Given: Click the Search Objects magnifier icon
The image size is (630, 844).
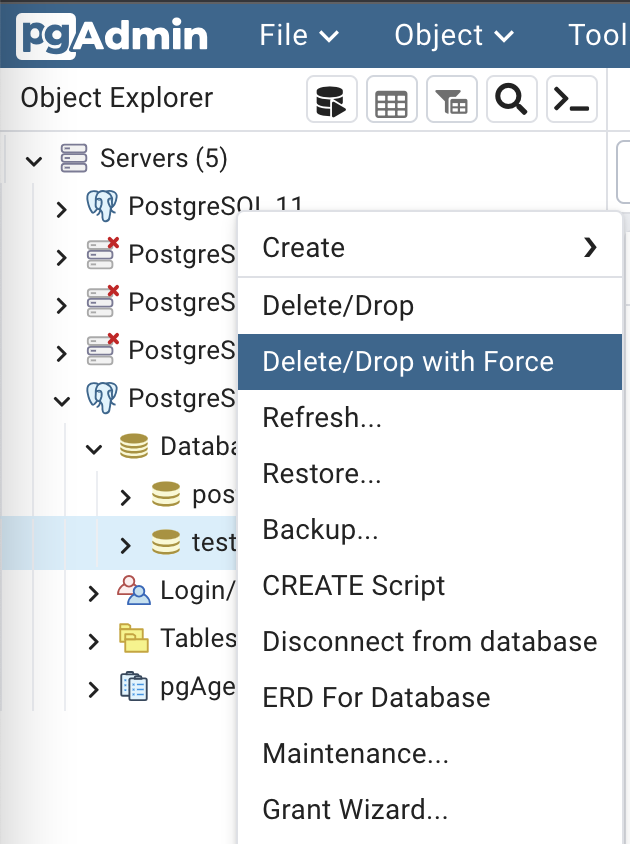Looking at the screenshot, I should (511, 100).
